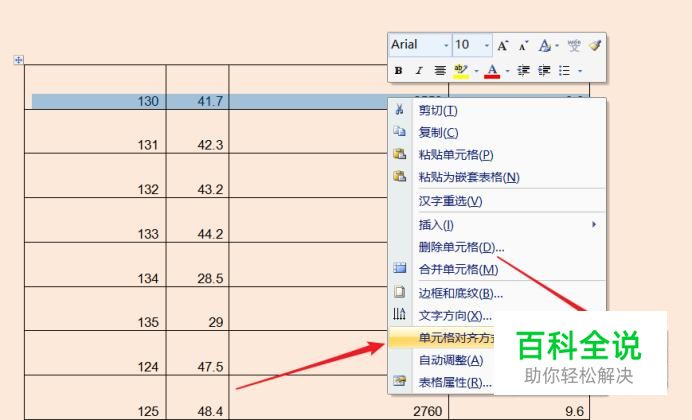Toggle italic formatting
692x420 pixels.
pyautogui.click(x=419, y=71)
